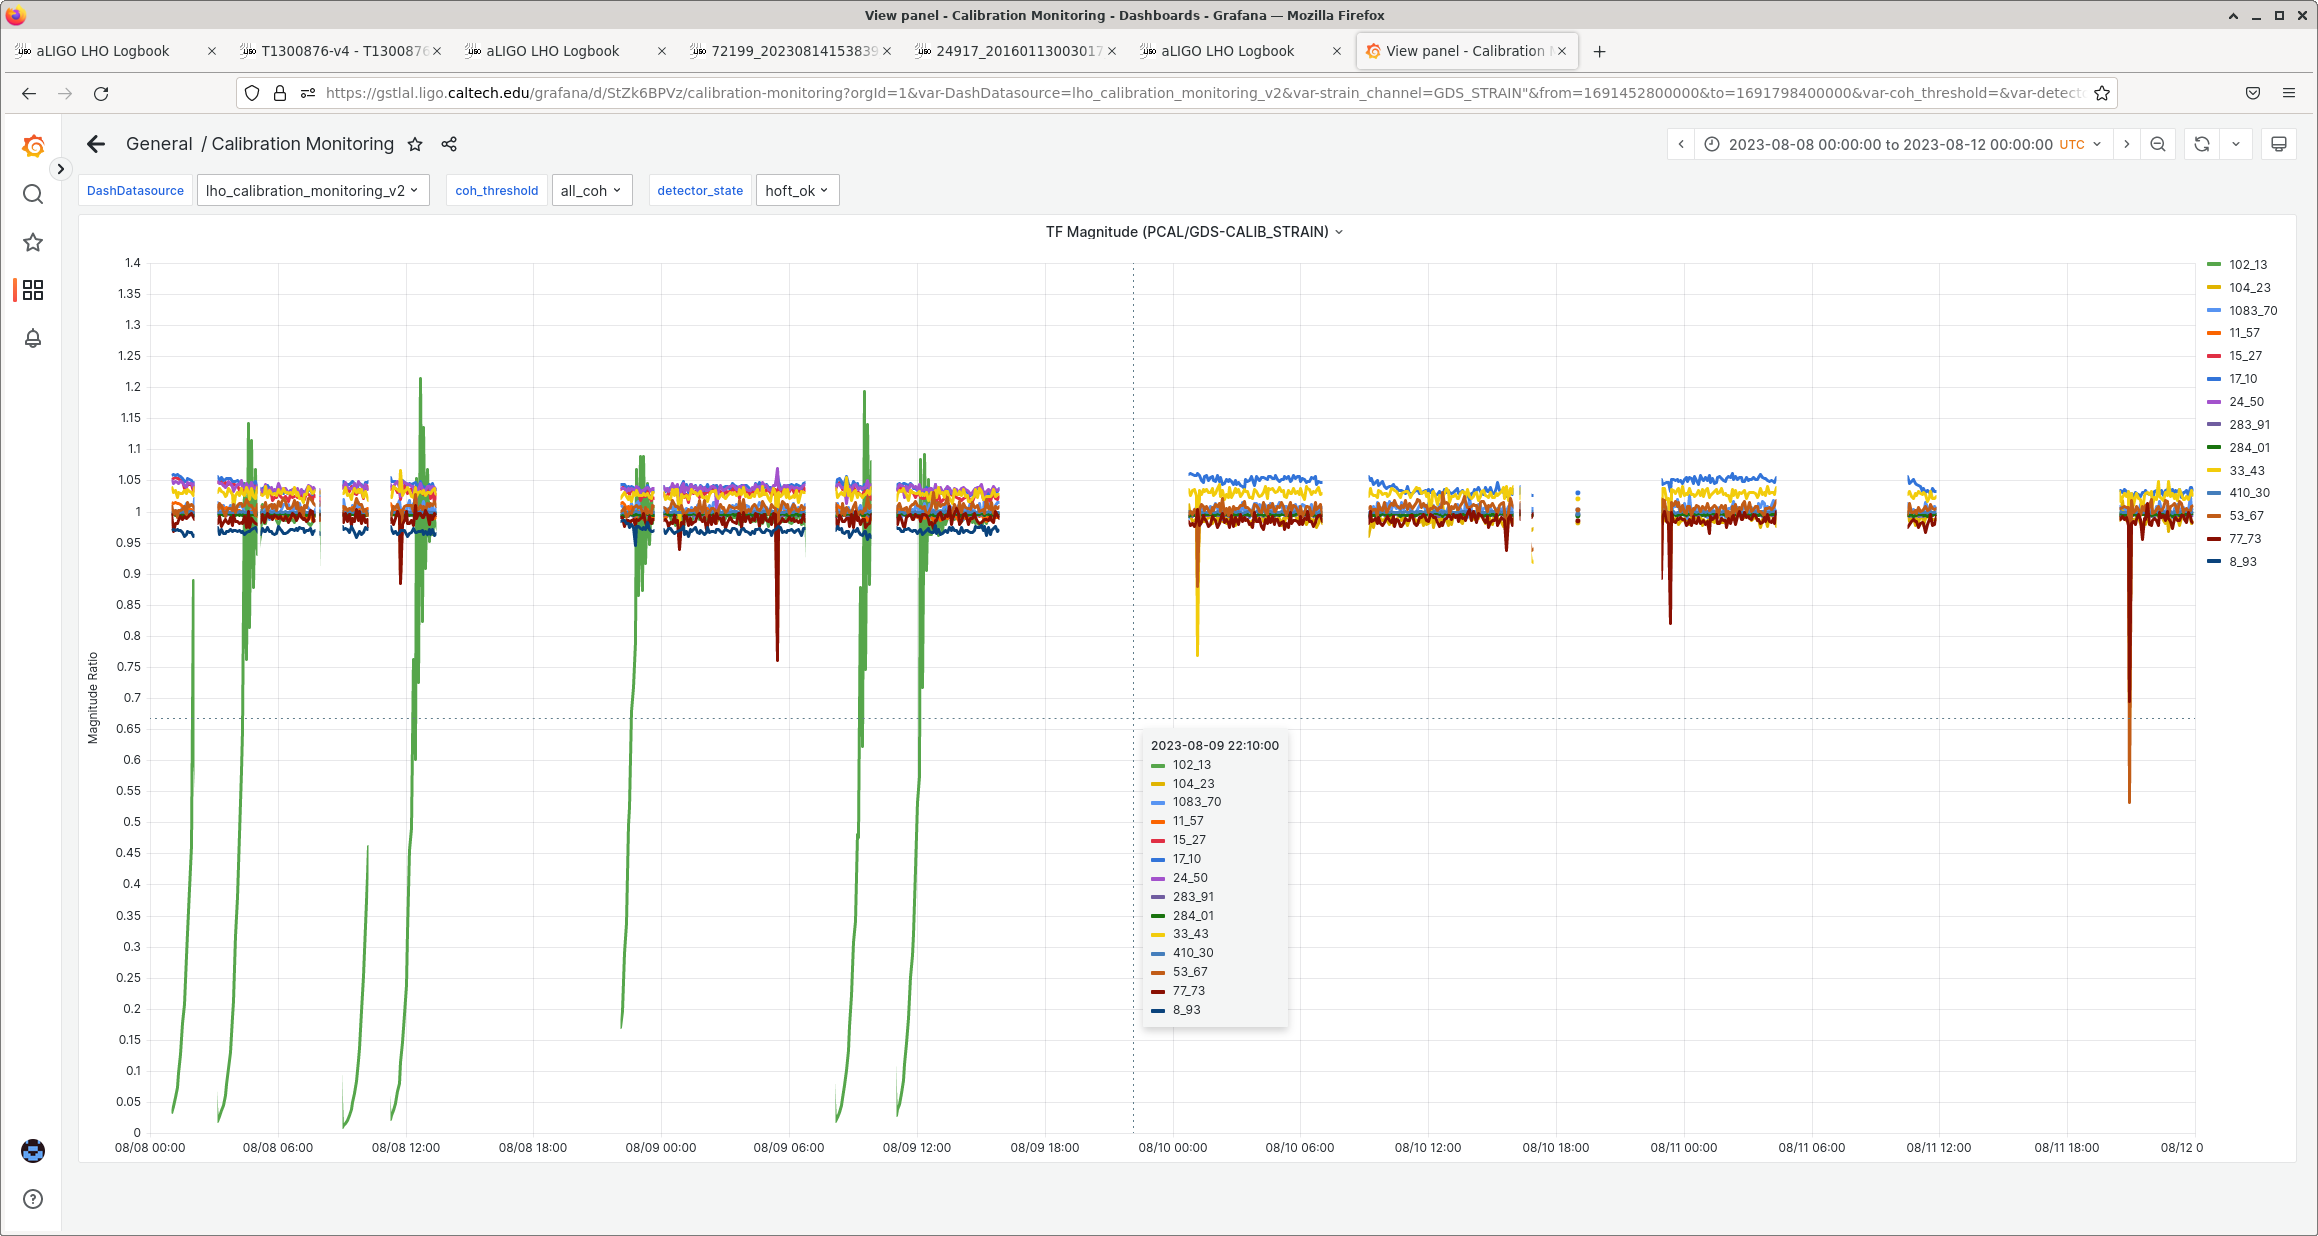This screenshot has height=1236, width=2318.
Task: Toggle legend series 283_91
Action: tap(2249, 425)
